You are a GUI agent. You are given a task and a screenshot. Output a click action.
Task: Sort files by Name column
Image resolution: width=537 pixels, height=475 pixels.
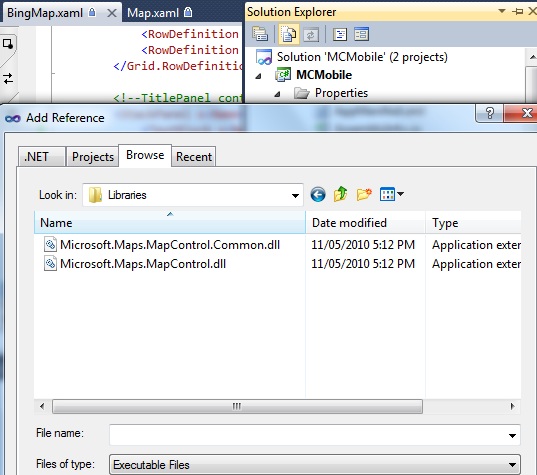tap(170, 223)
